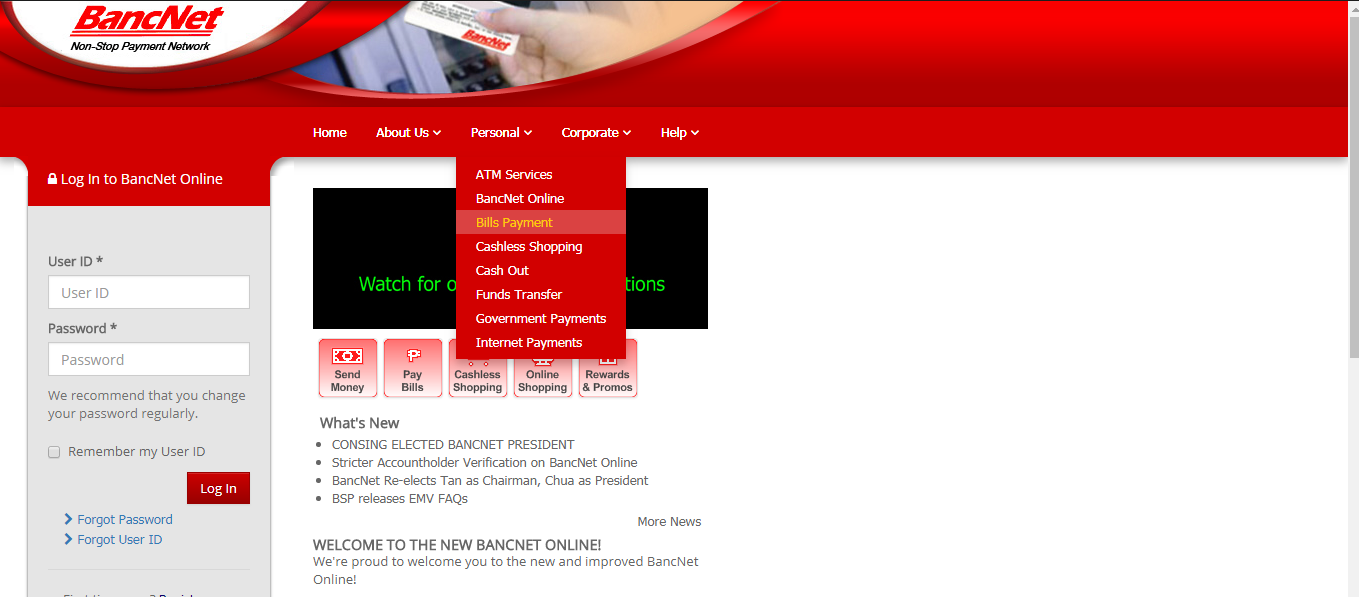Open Stricter Accountholder Verification news item

(x=484, y=462)
